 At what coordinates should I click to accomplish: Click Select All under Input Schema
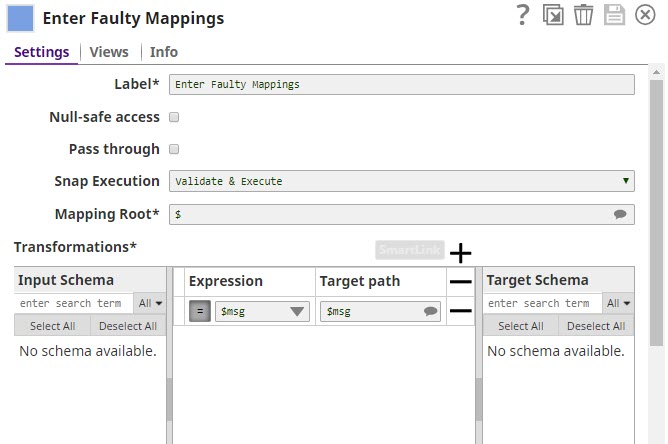point(52,326)
